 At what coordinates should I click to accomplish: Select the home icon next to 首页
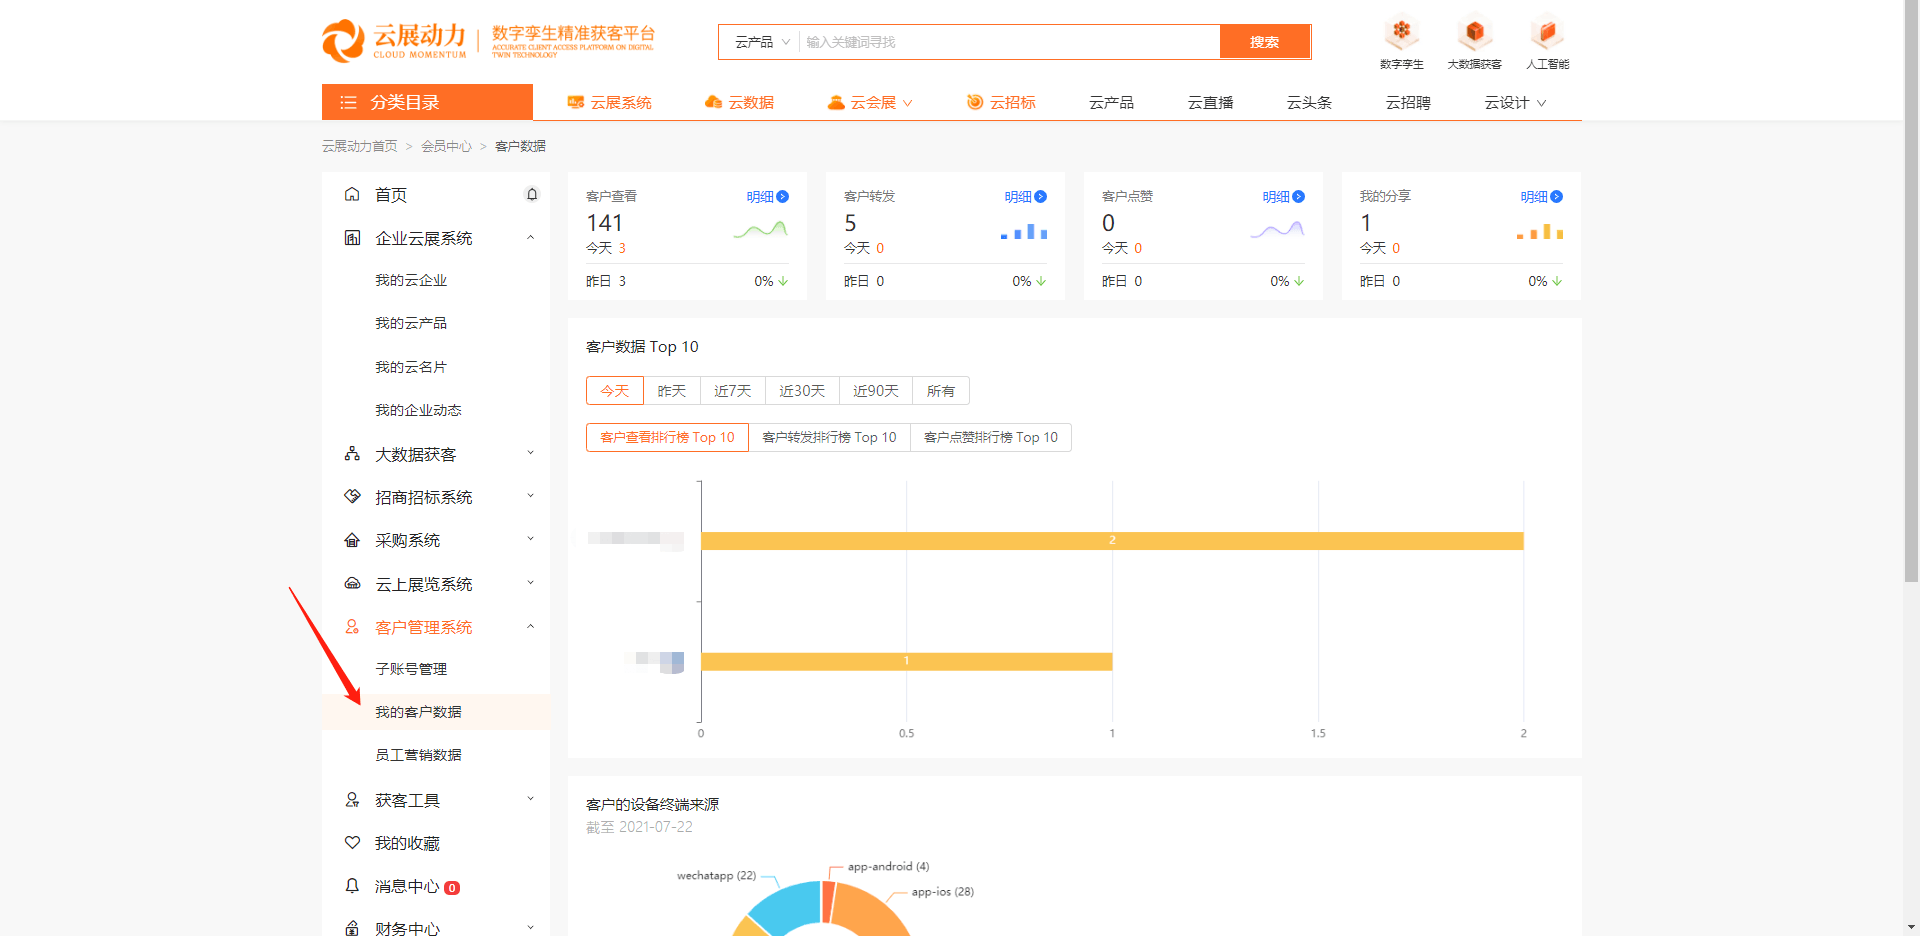(x=352, y=194)
